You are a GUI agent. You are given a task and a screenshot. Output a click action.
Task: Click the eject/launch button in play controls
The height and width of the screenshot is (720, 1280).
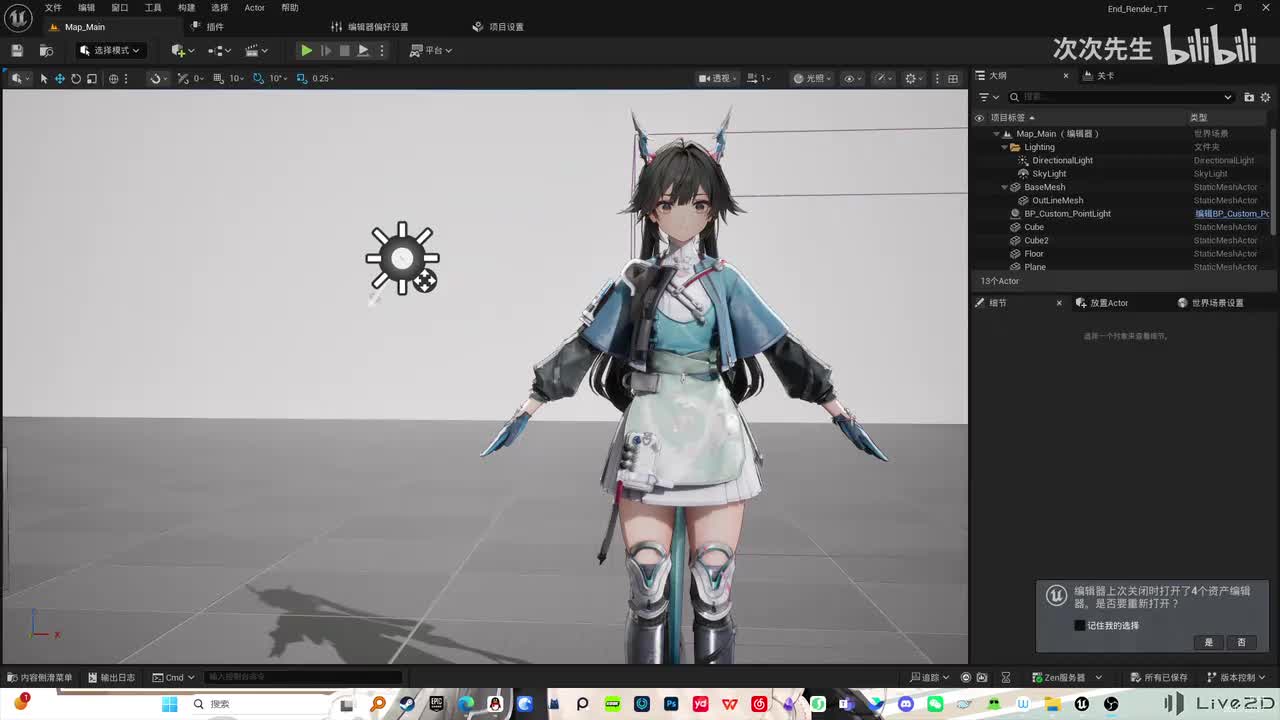point(363,50)
